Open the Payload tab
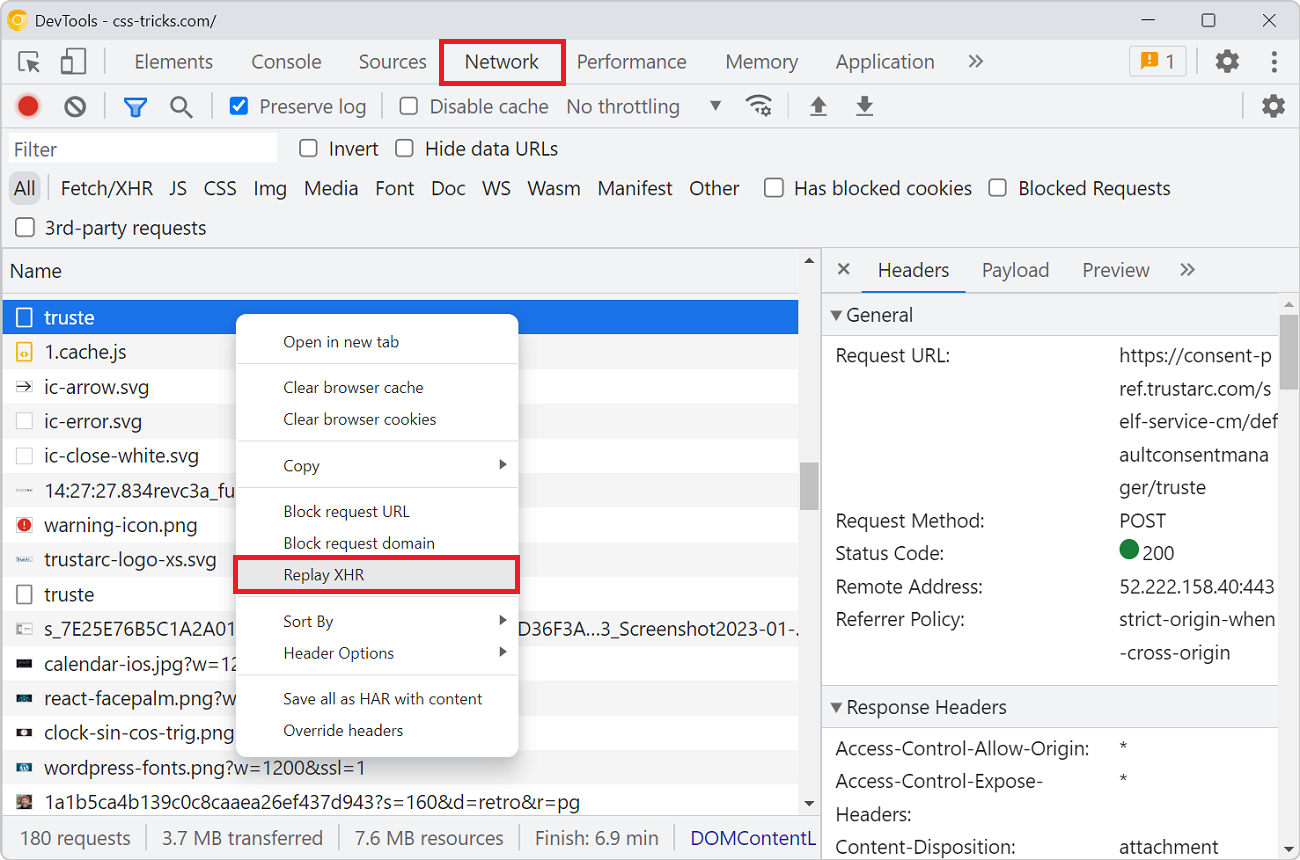The image size is (1300, 860). click(x=1015, y=270)
